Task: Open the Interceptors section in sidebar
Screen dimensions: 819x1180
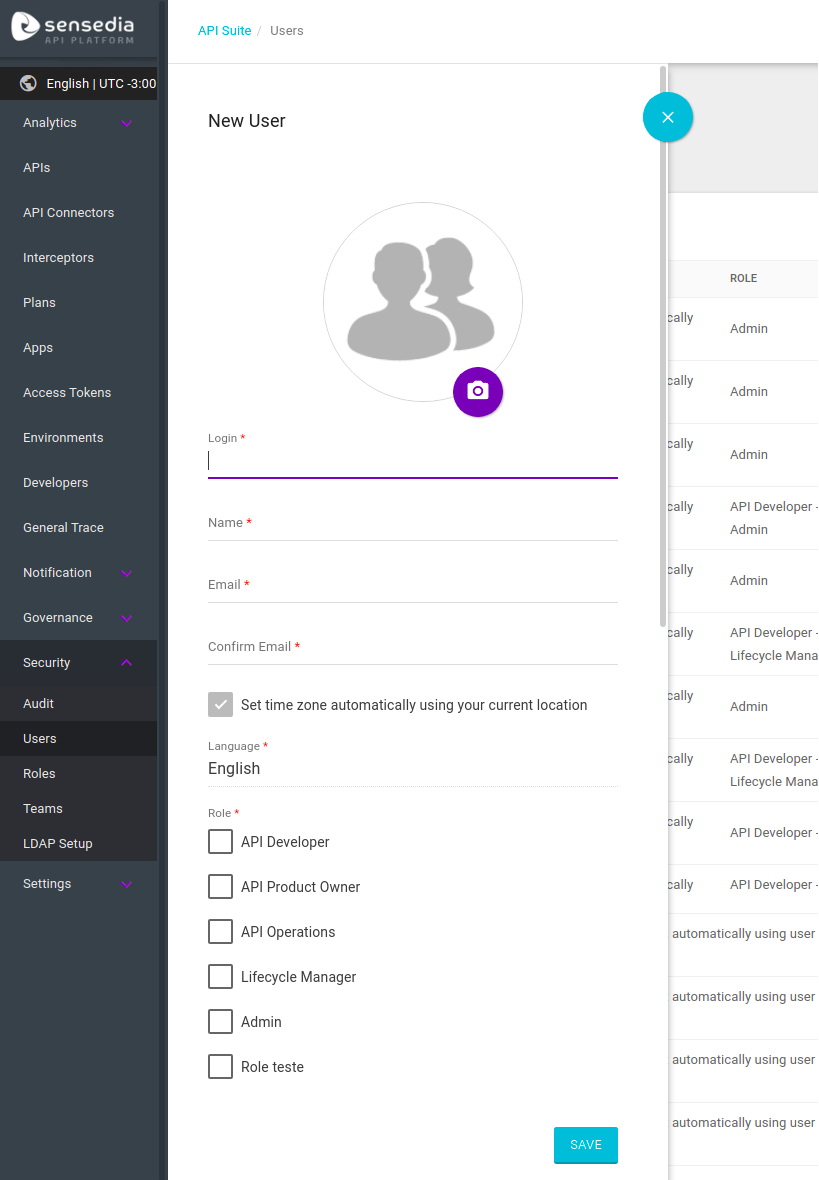Action: (59, 257)
